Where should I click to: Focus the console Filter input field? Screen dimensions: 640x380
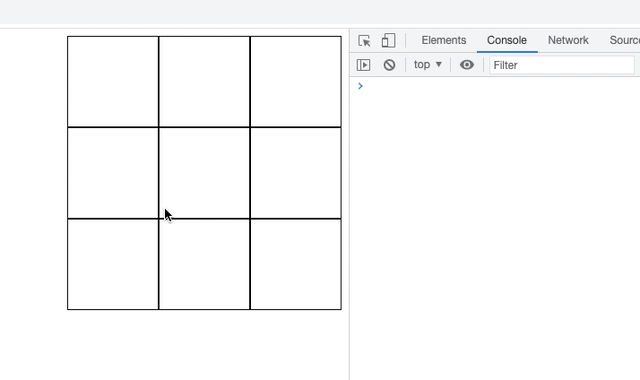562,65
